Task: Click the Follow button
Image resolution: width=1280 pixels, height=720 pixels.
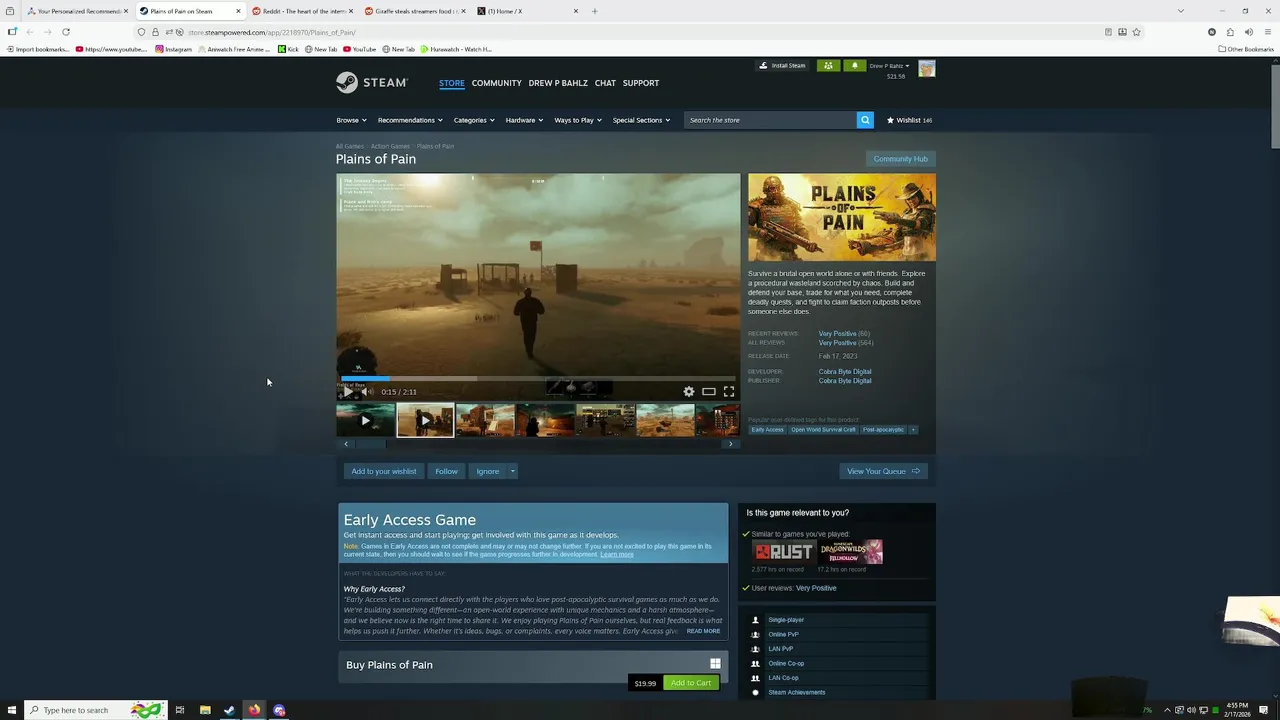Action: click(x=446, y=471)
